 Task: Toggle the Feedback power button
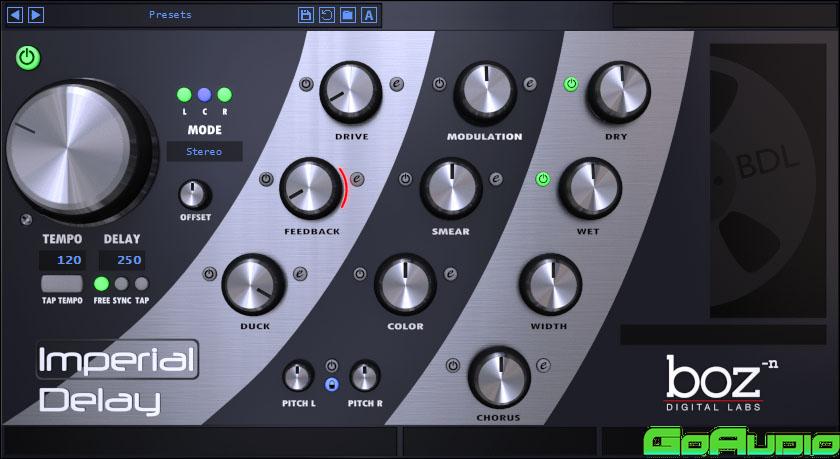(266, 179)
